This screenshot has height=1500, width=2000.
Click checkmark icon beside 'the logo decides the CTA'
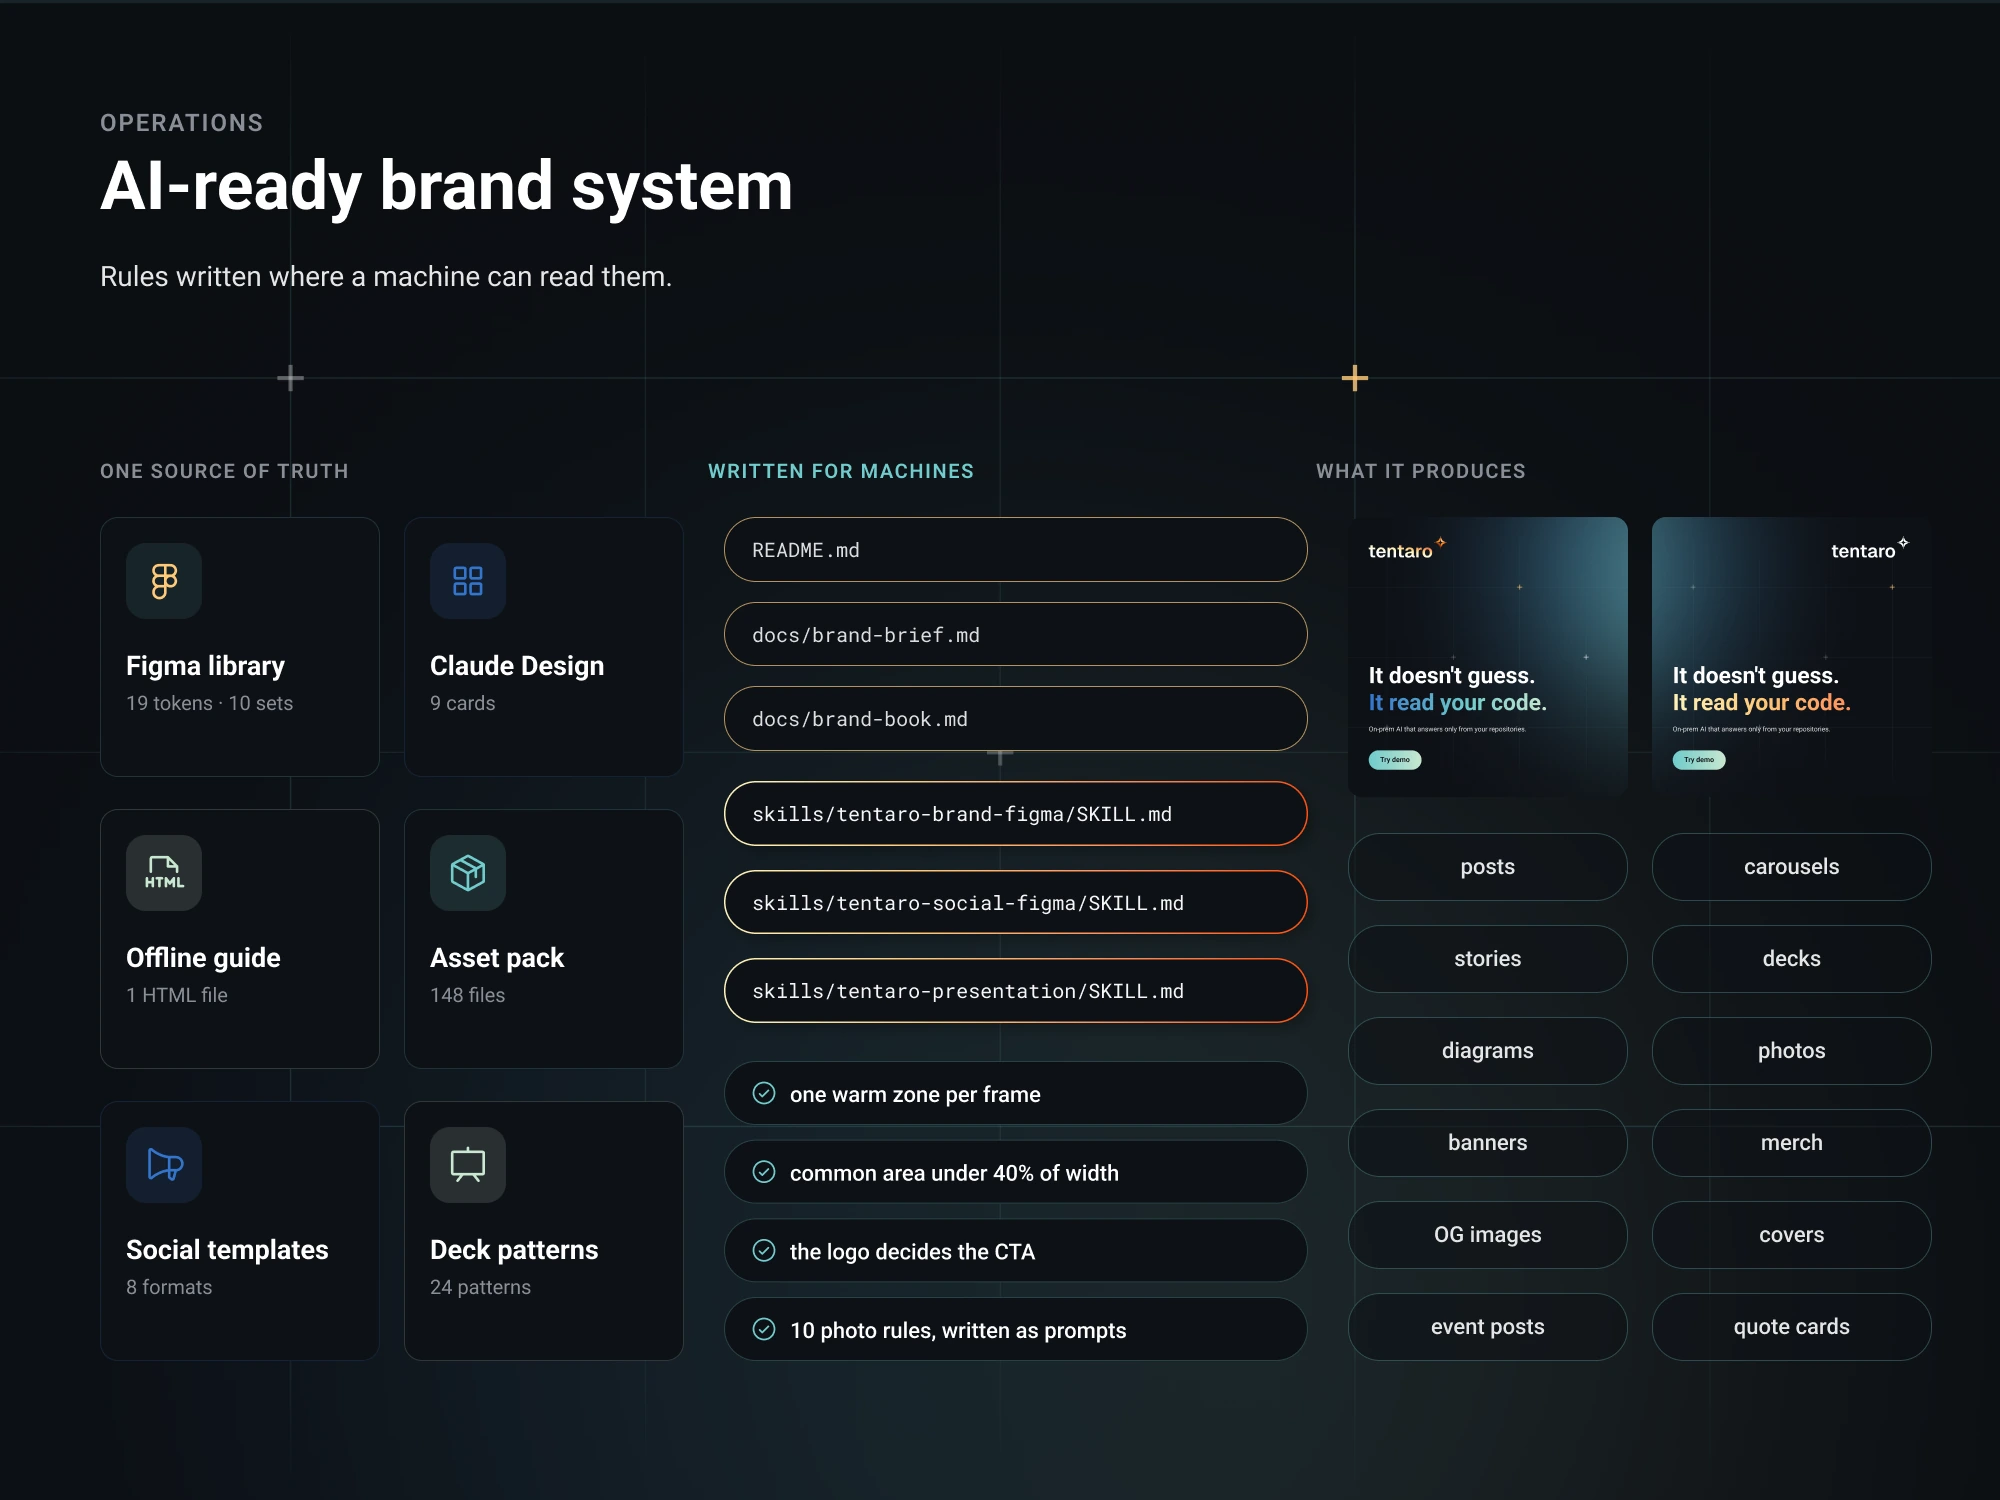(x=764, y=1250)
